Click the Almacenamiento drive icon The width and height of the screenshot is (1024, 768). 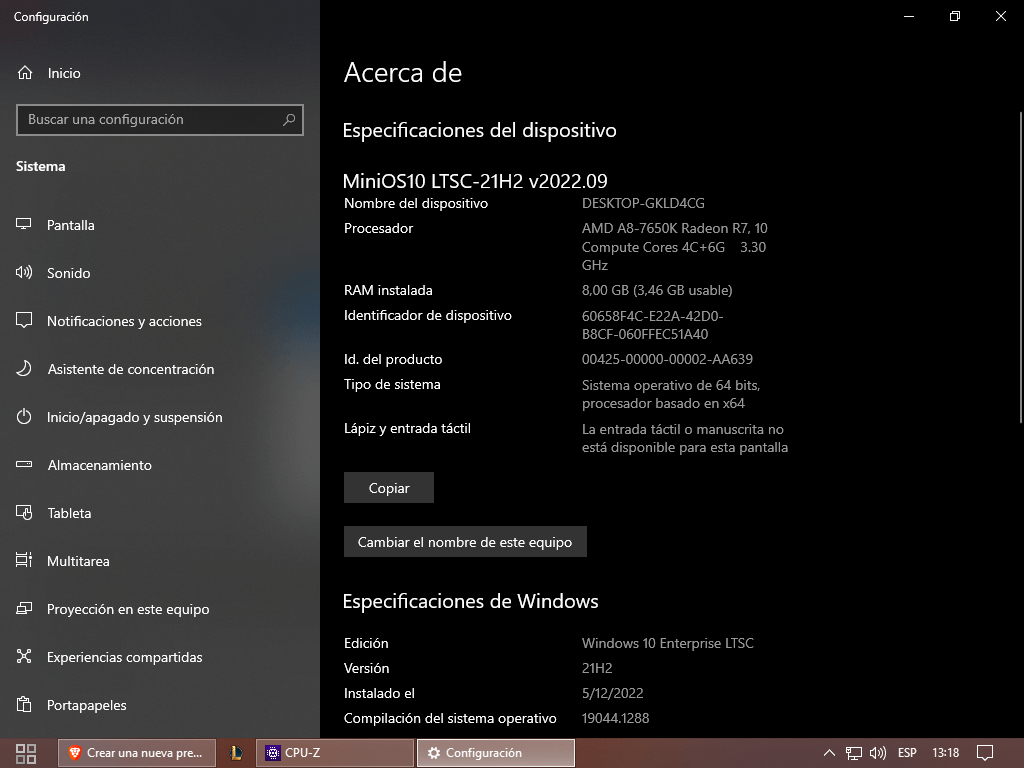coord(24,465)
